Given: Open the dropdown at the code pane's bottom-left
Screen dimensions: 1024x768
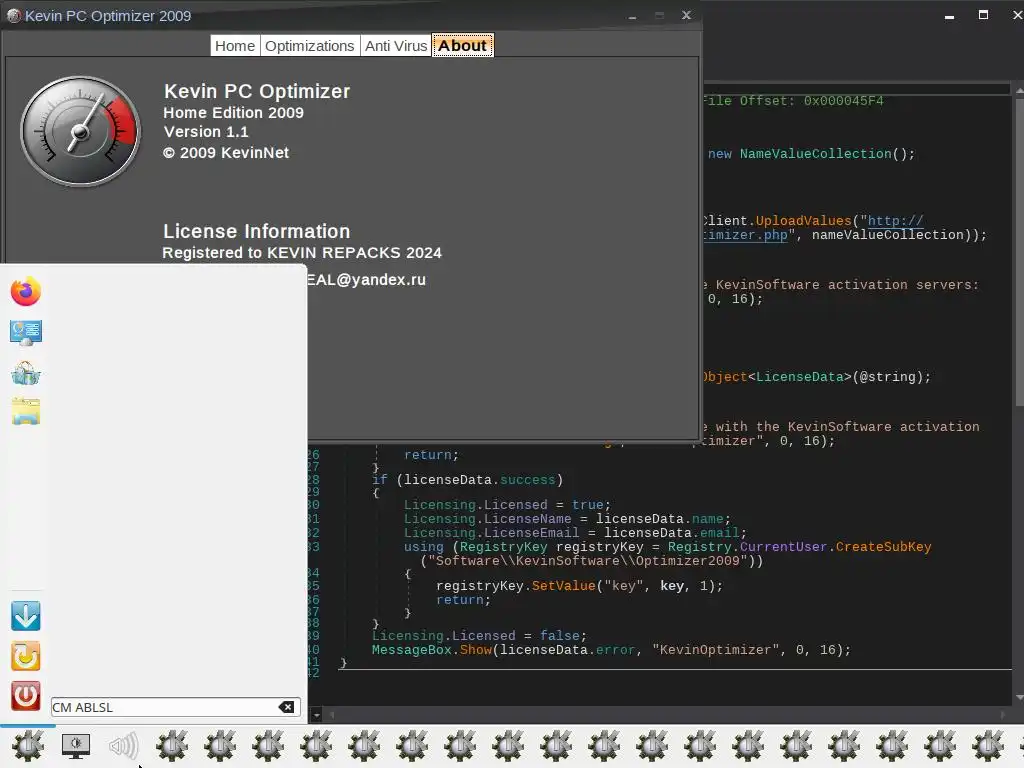Looking at the screenshot, I should point(316,715).
